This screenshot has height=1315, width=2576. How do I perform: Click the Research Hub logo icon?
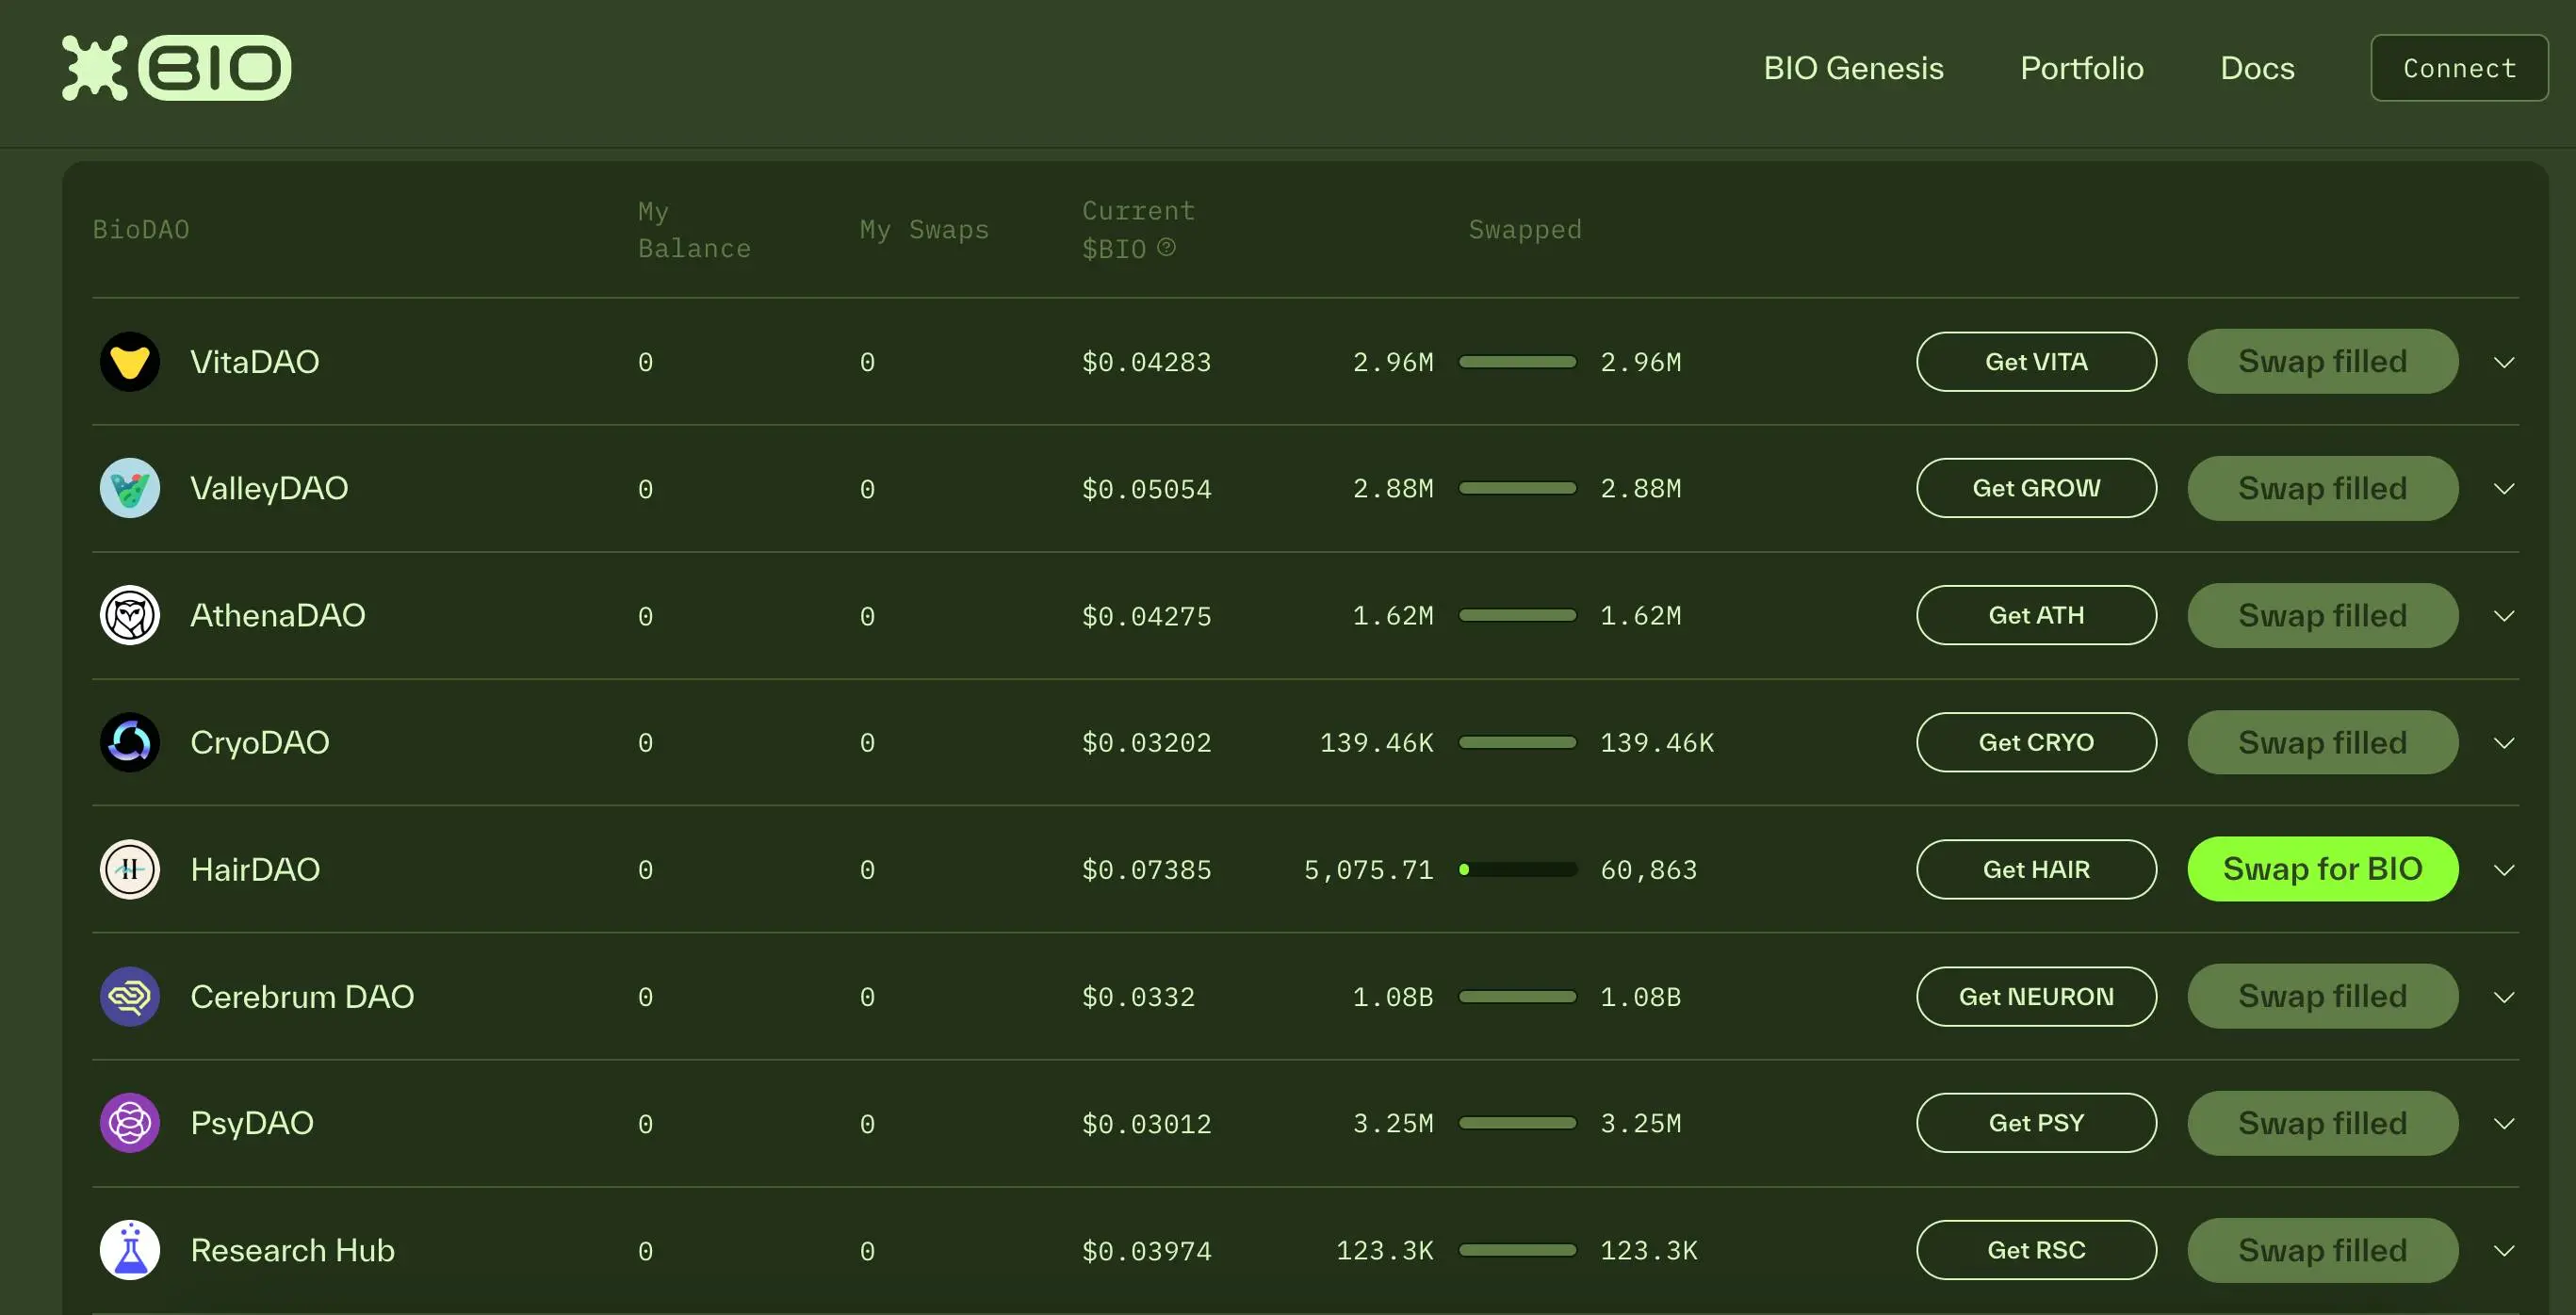tap(129, 1250)
